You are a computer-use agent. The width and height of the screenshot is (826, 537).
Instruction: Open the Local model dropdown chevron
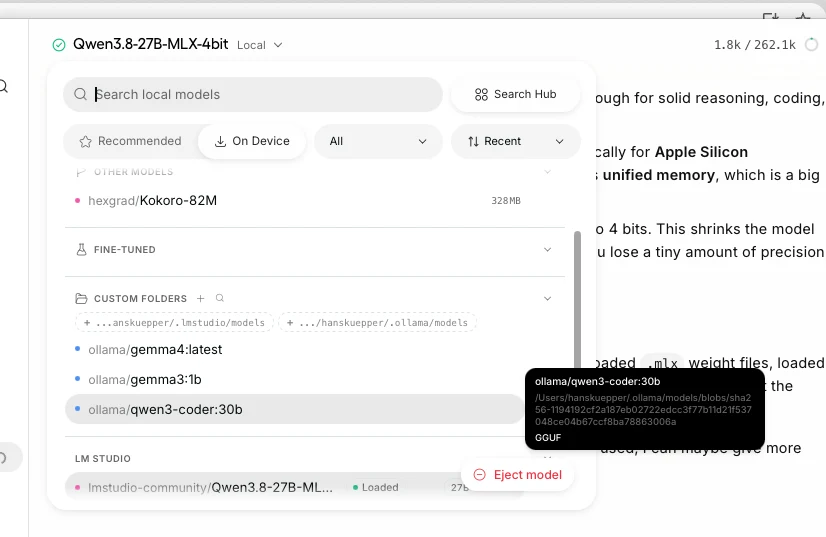(278, 45)
